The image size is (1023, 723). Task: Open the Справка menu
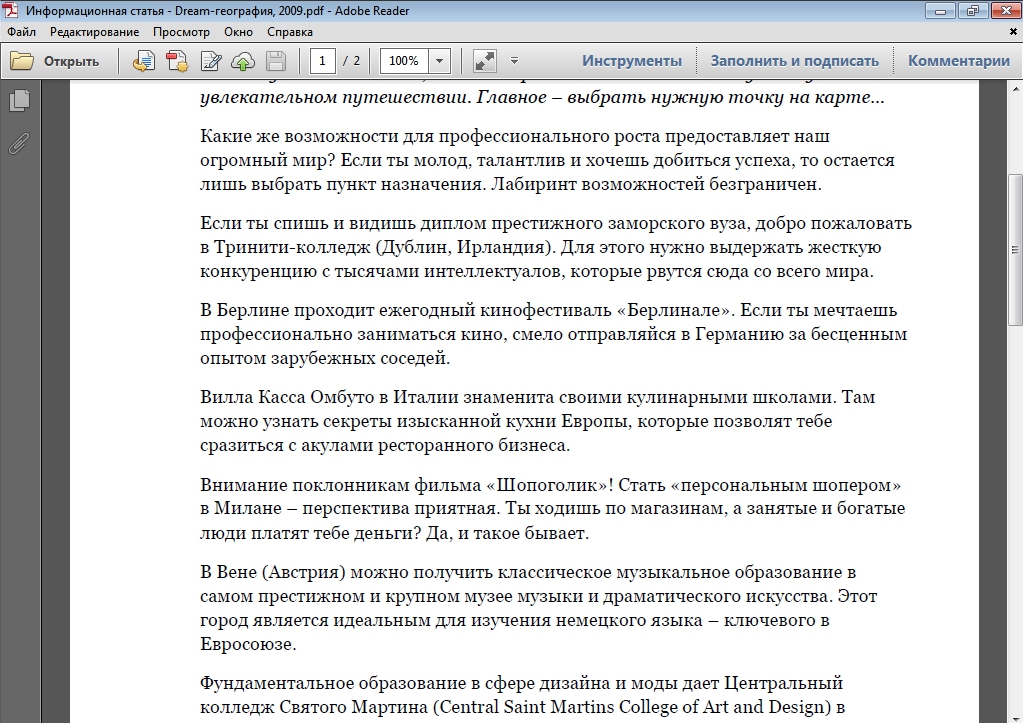[x=290, y=32]
